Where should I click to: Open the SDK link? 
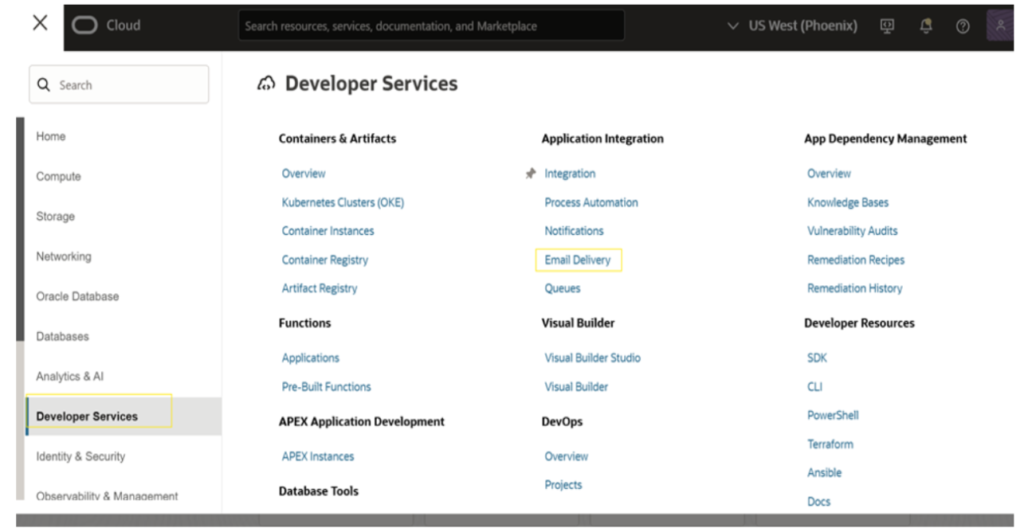point(817,358)
